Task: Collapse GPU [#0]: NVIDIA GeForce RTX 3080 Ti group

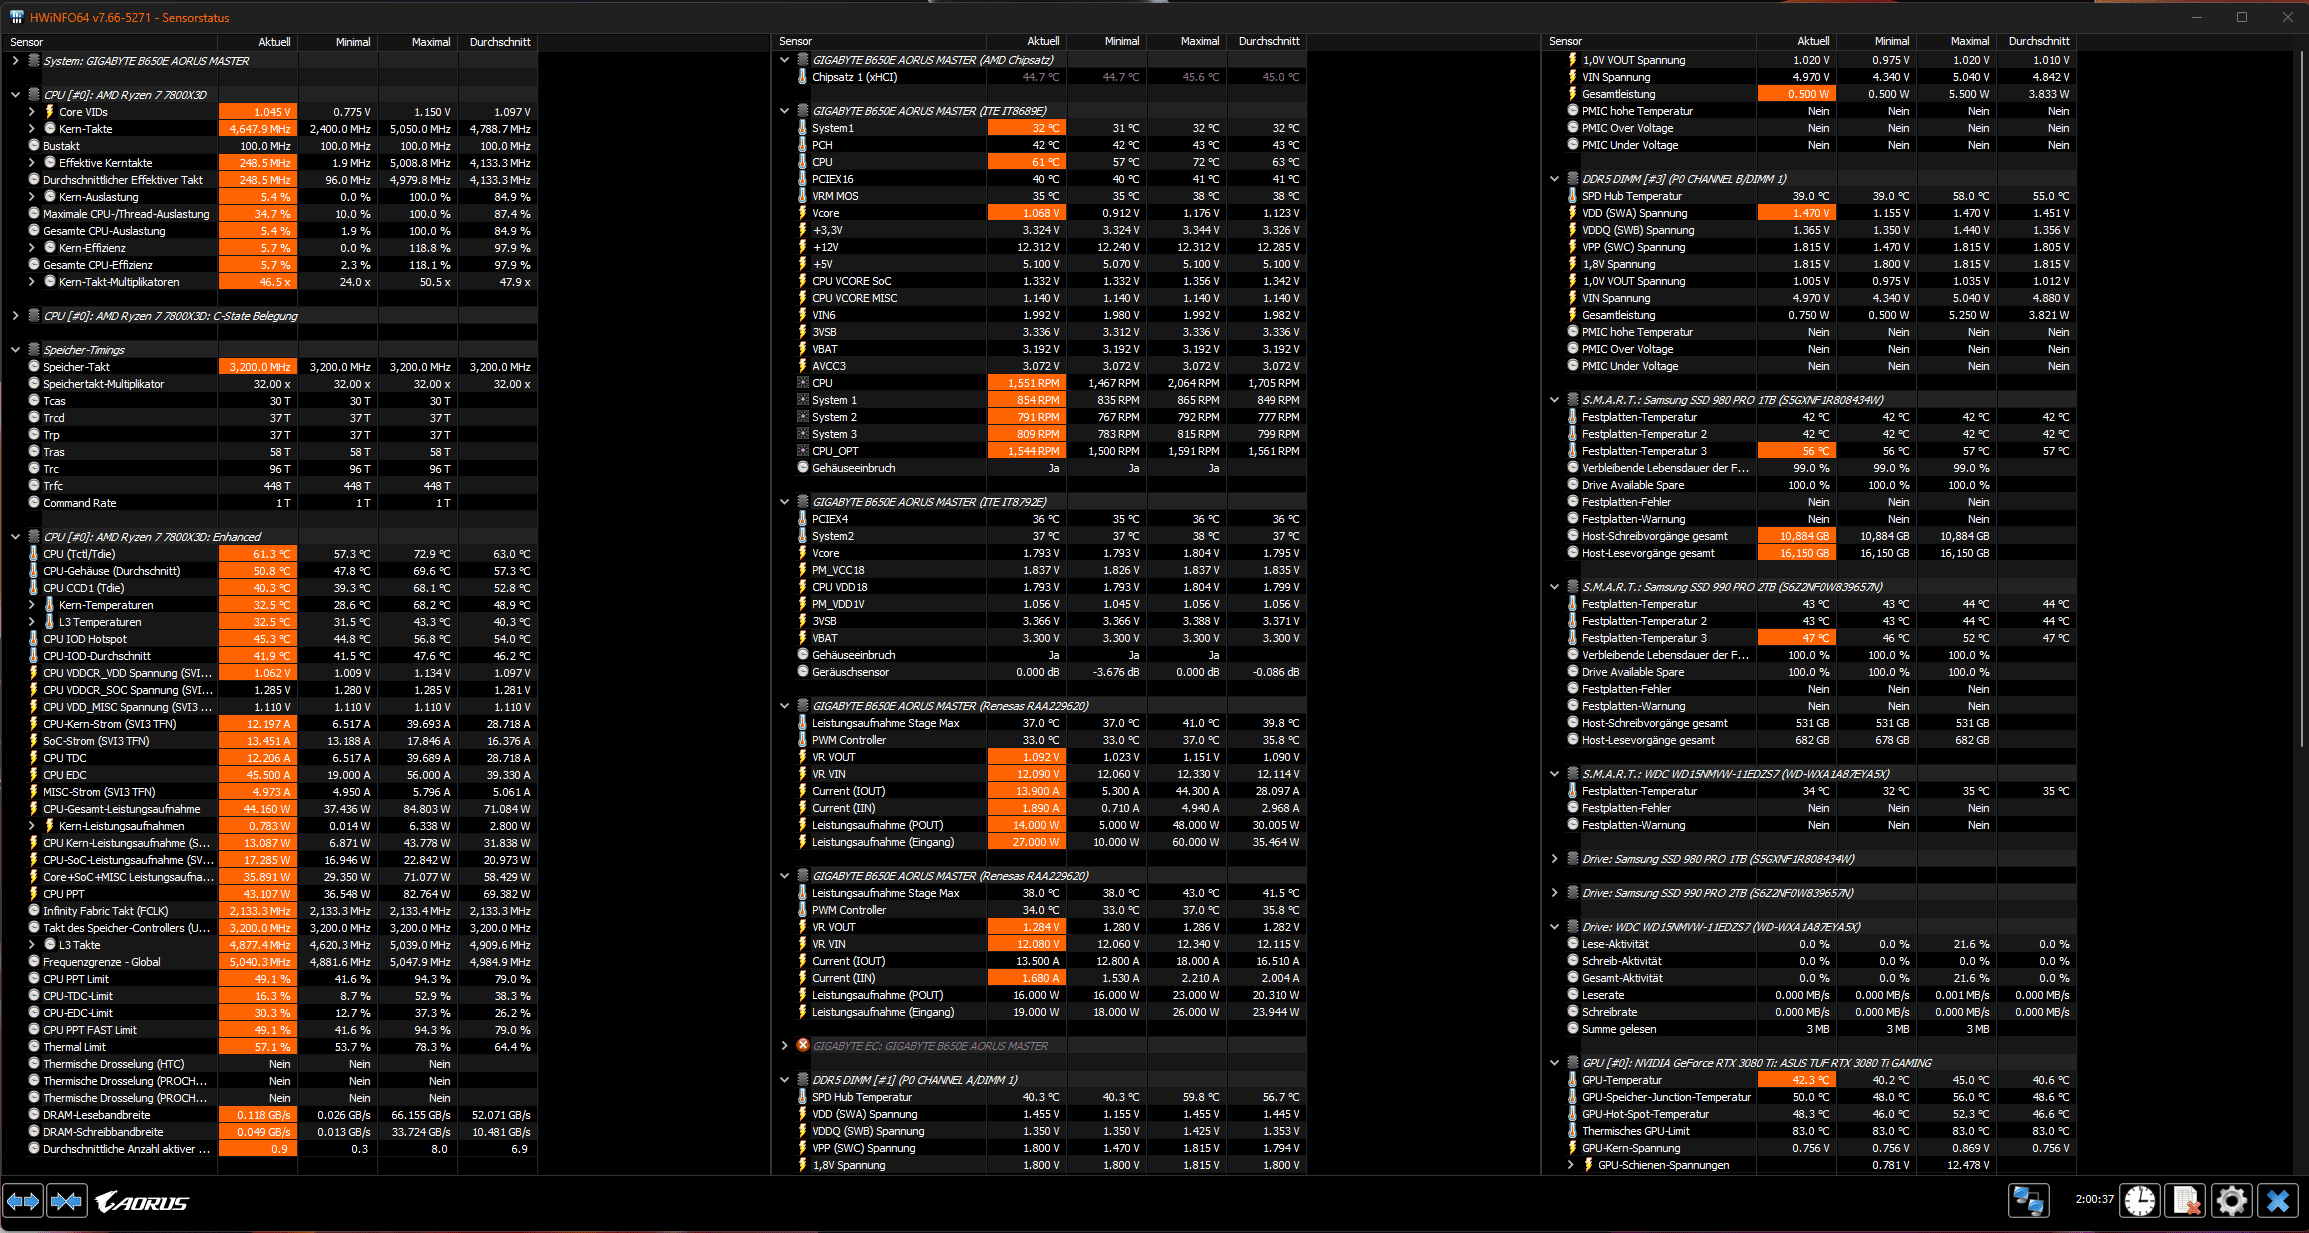Action: (1555, 1062)
